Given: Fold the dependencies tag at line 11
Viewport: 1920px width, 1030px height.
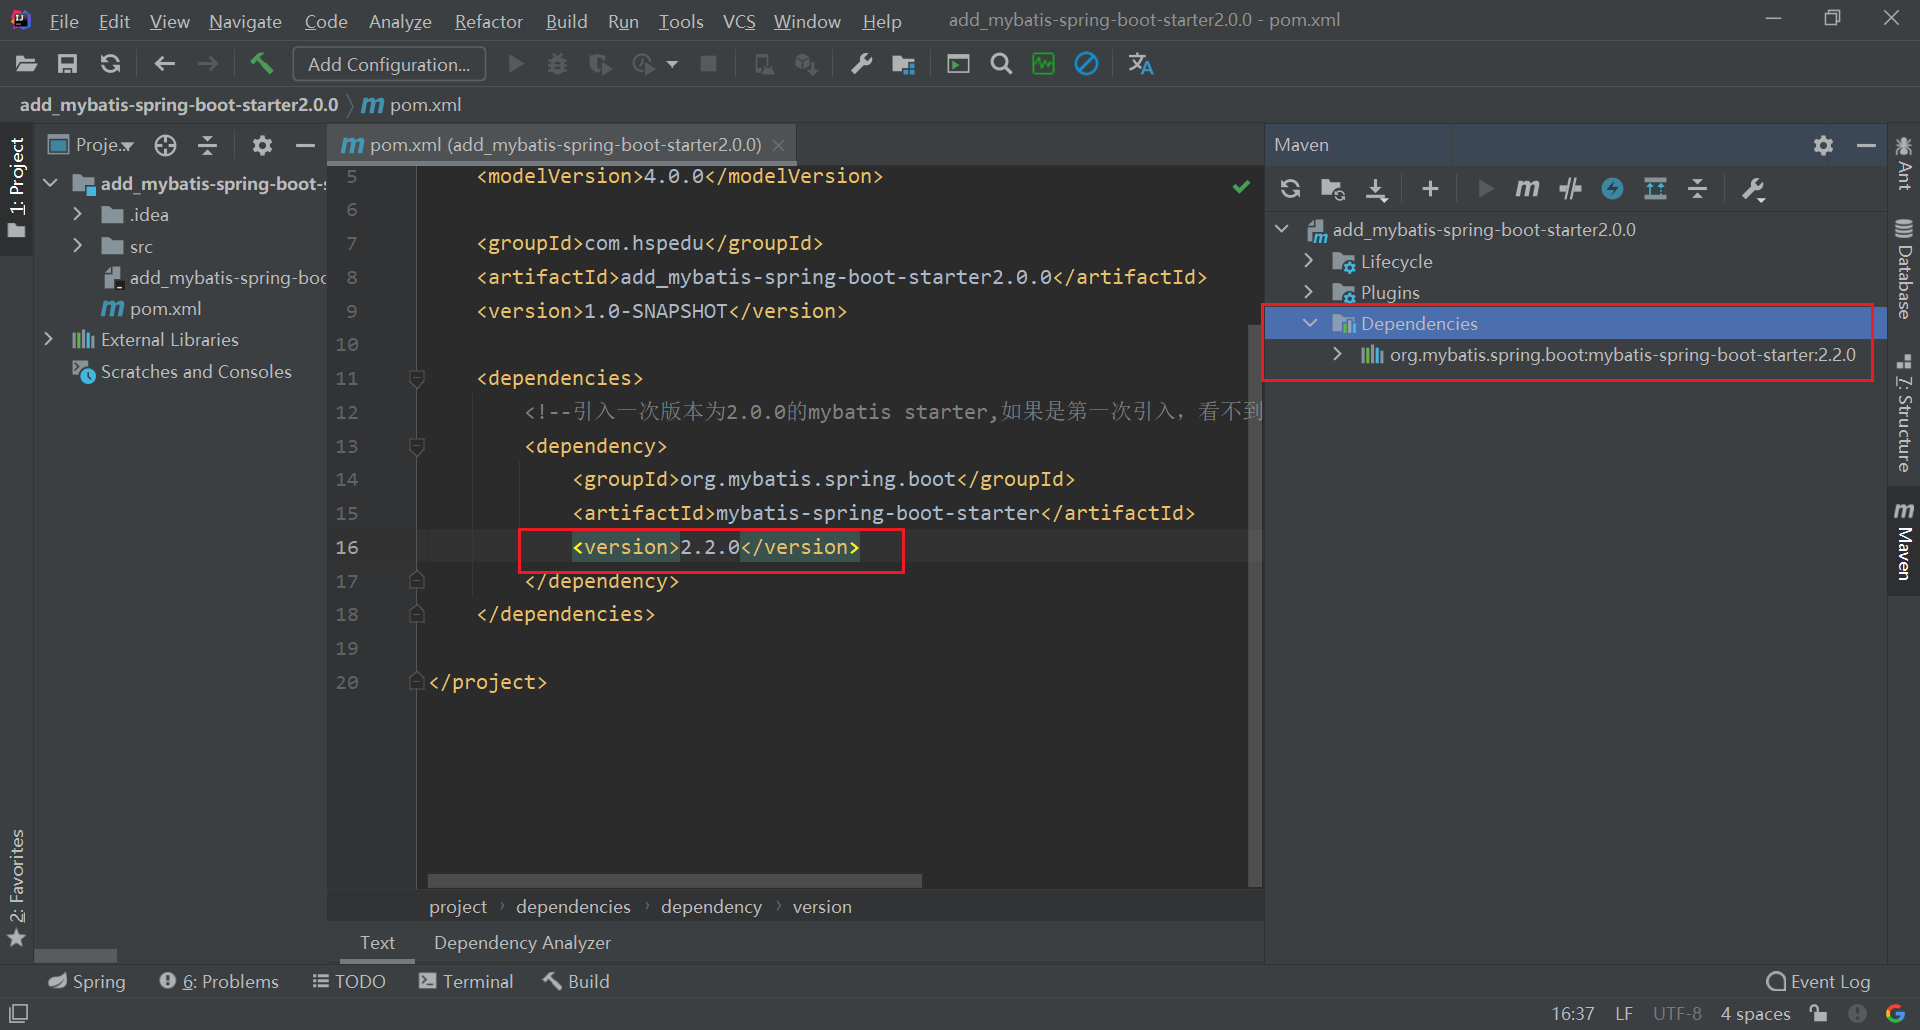Looking at the screenshot, I should coord(417,378).
